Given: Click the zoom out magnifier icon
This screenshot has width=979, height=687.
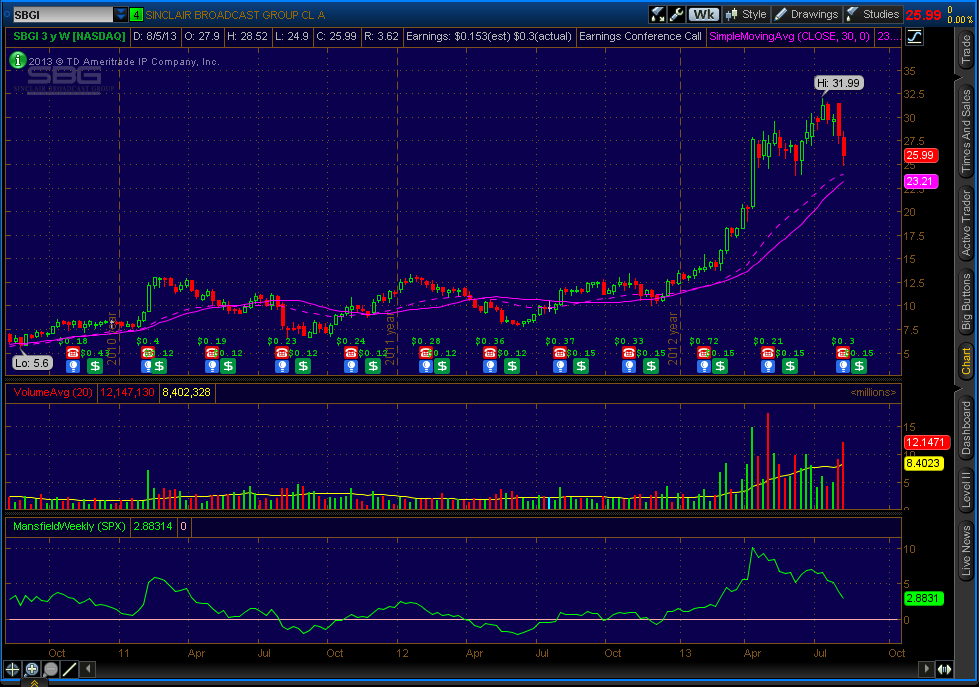Looking at the screenshot, I should click(x=51, y=670).
